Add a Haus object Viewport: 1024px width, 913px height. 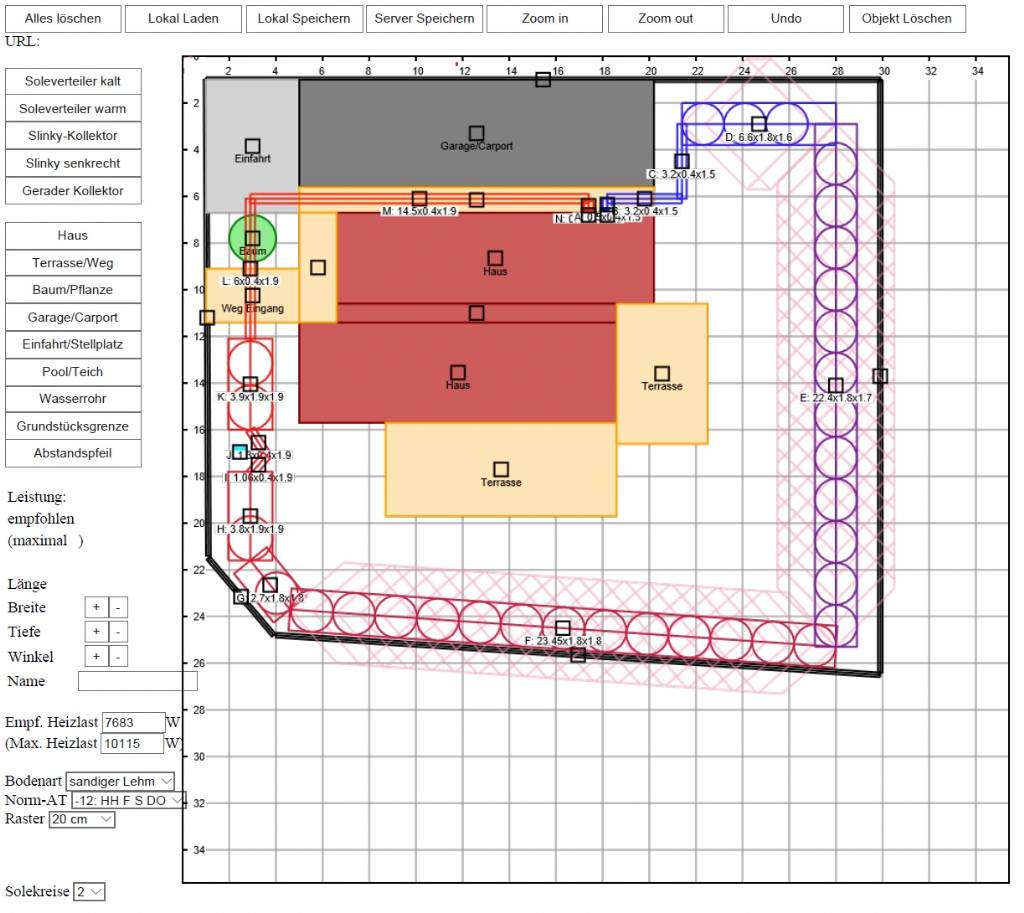point(73,236)
